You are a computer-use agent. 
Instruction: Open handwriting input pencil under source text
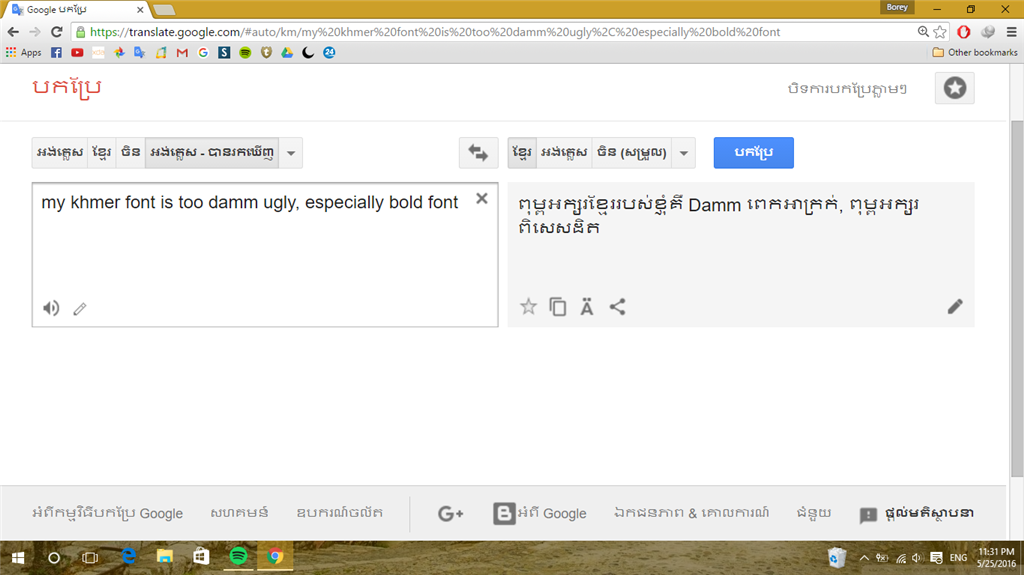click(x=80, y=308)
